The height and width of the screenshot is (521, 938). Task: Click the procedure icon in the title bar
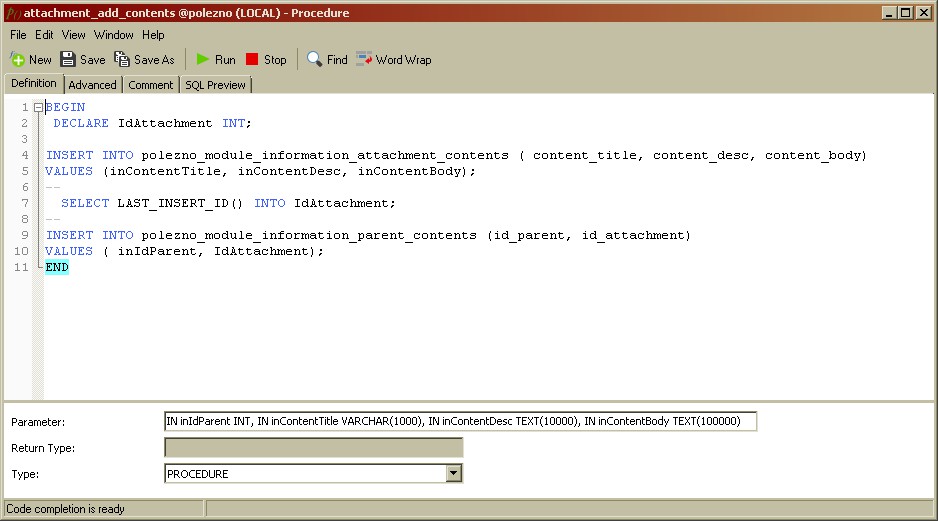(x=12, y=13)
